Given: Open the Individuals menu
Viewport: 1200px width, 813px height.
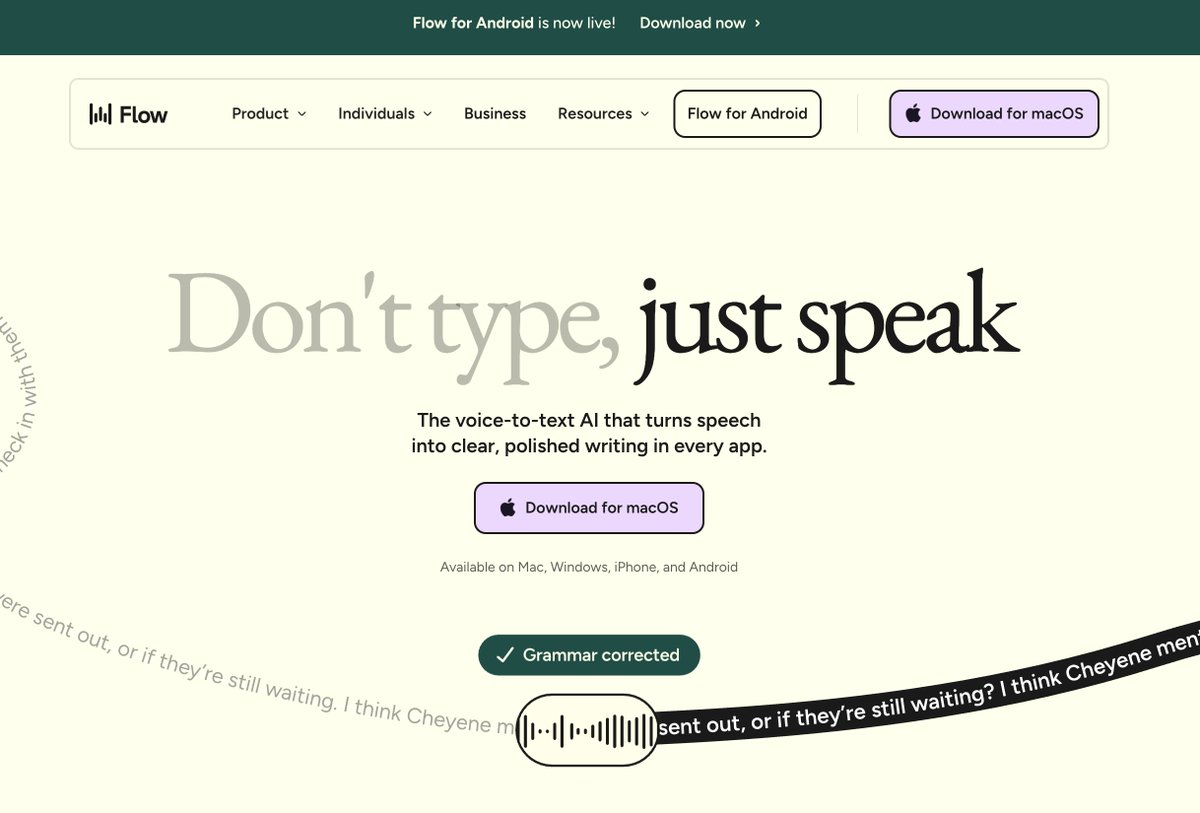Looking at the screenshot, I should click(x=385, y=114).
